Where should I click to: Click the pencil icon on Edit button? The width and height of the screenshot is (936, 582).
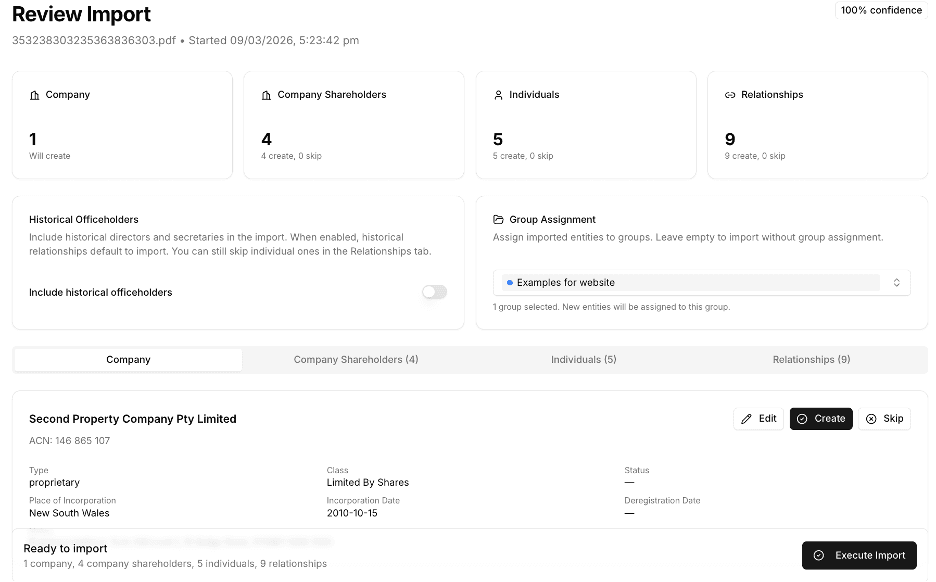pyautogui.click(x=746, y=419)
